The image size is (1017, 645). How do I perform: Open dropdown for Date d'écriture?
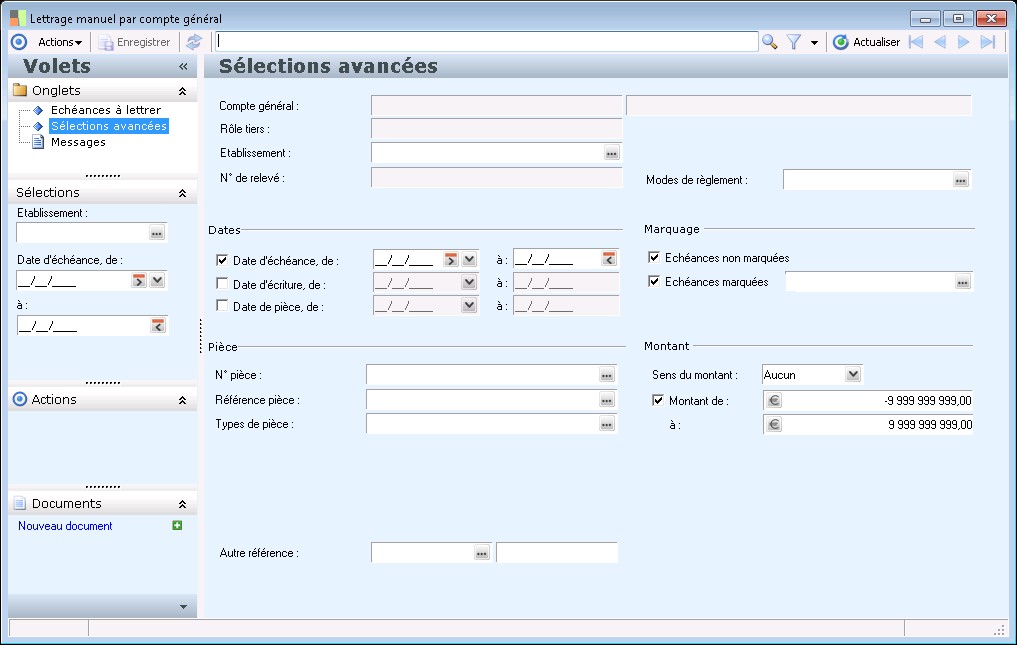[x=469, y=282]
